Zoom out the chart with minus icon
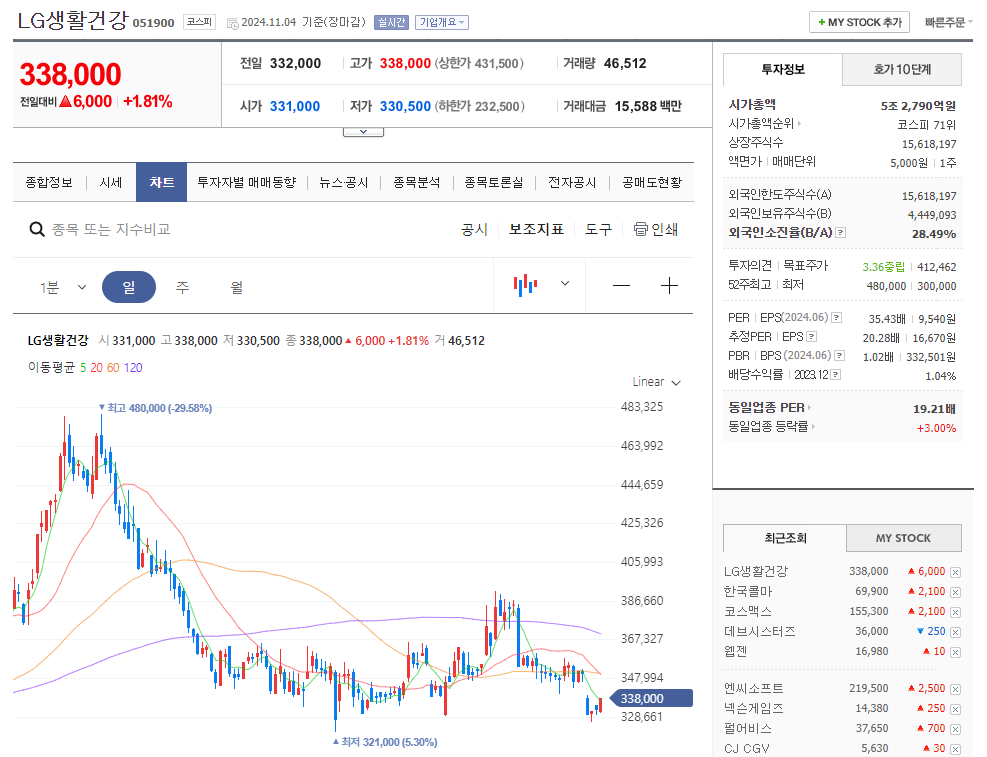Screen dimensions: 987x757 [x=621, y=286]
